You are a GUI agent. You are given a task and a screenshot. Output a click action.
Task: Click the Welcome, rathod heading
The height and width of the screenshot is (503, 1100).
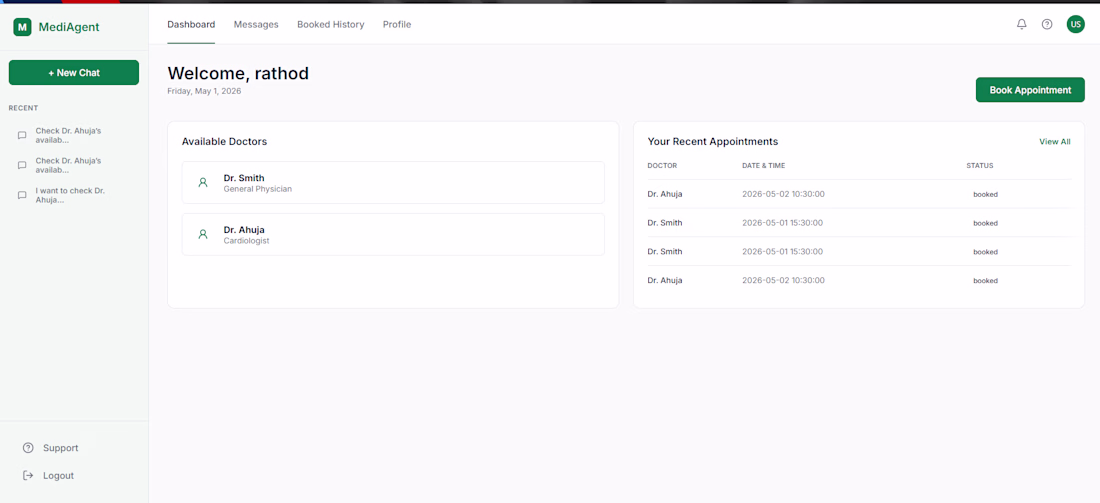pyautogui.click(x=238, y=73)
